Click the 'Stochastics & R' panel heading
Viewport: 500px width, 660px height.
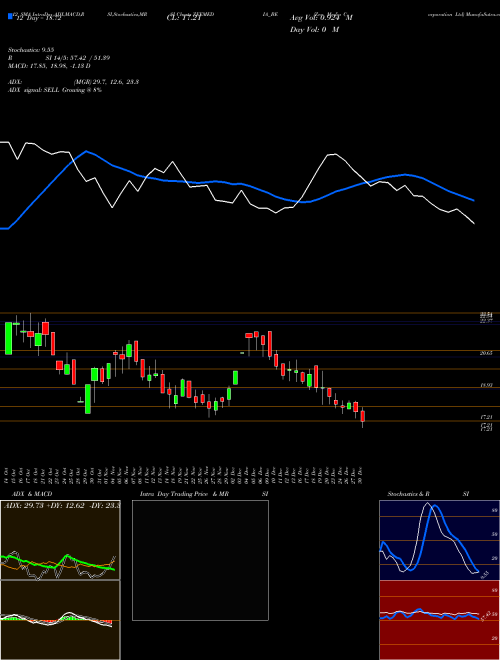coord(410,494)
